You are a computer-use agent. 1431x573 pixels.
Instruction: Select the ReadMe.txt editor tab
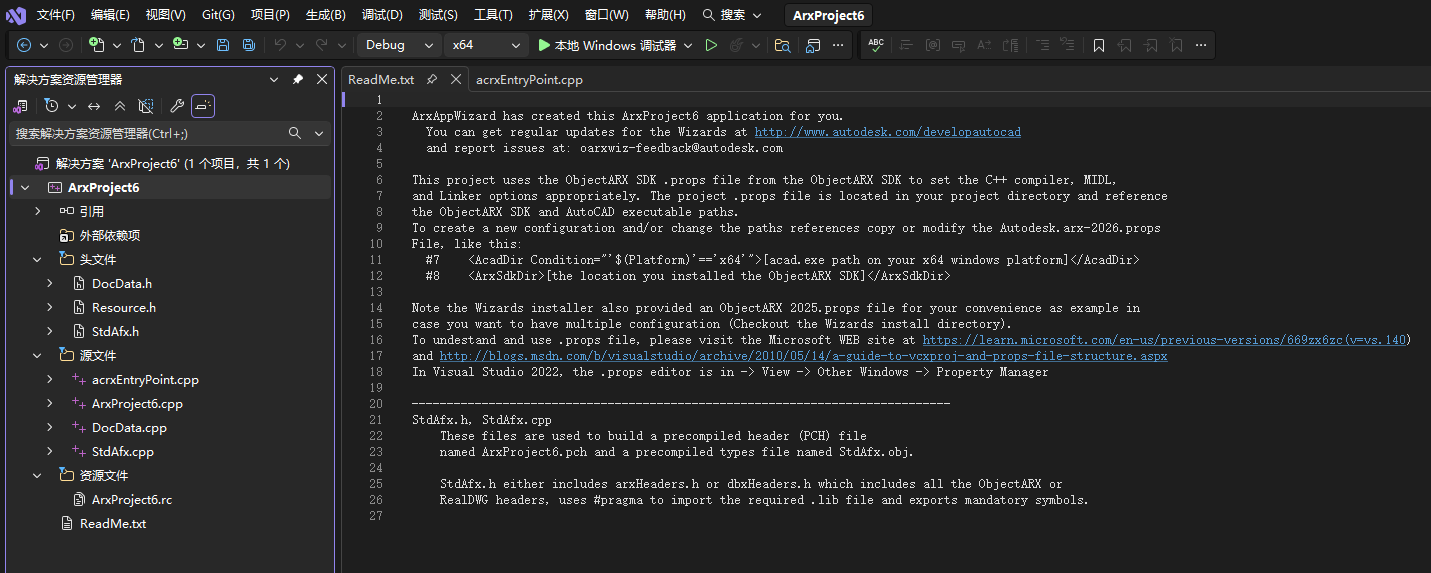[381, 80]
